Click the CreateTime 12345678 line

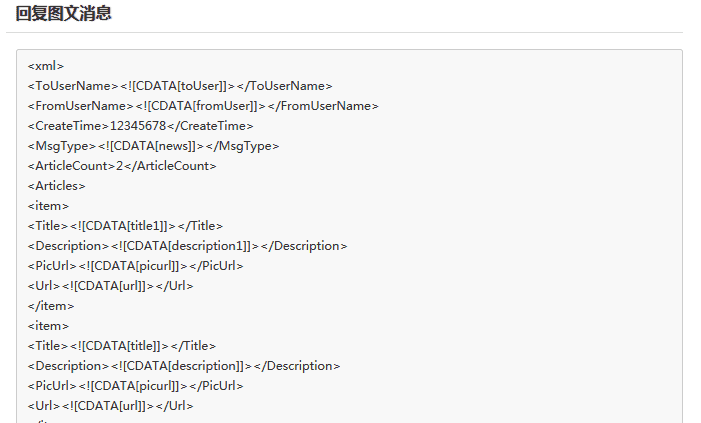tap(140, 126)
